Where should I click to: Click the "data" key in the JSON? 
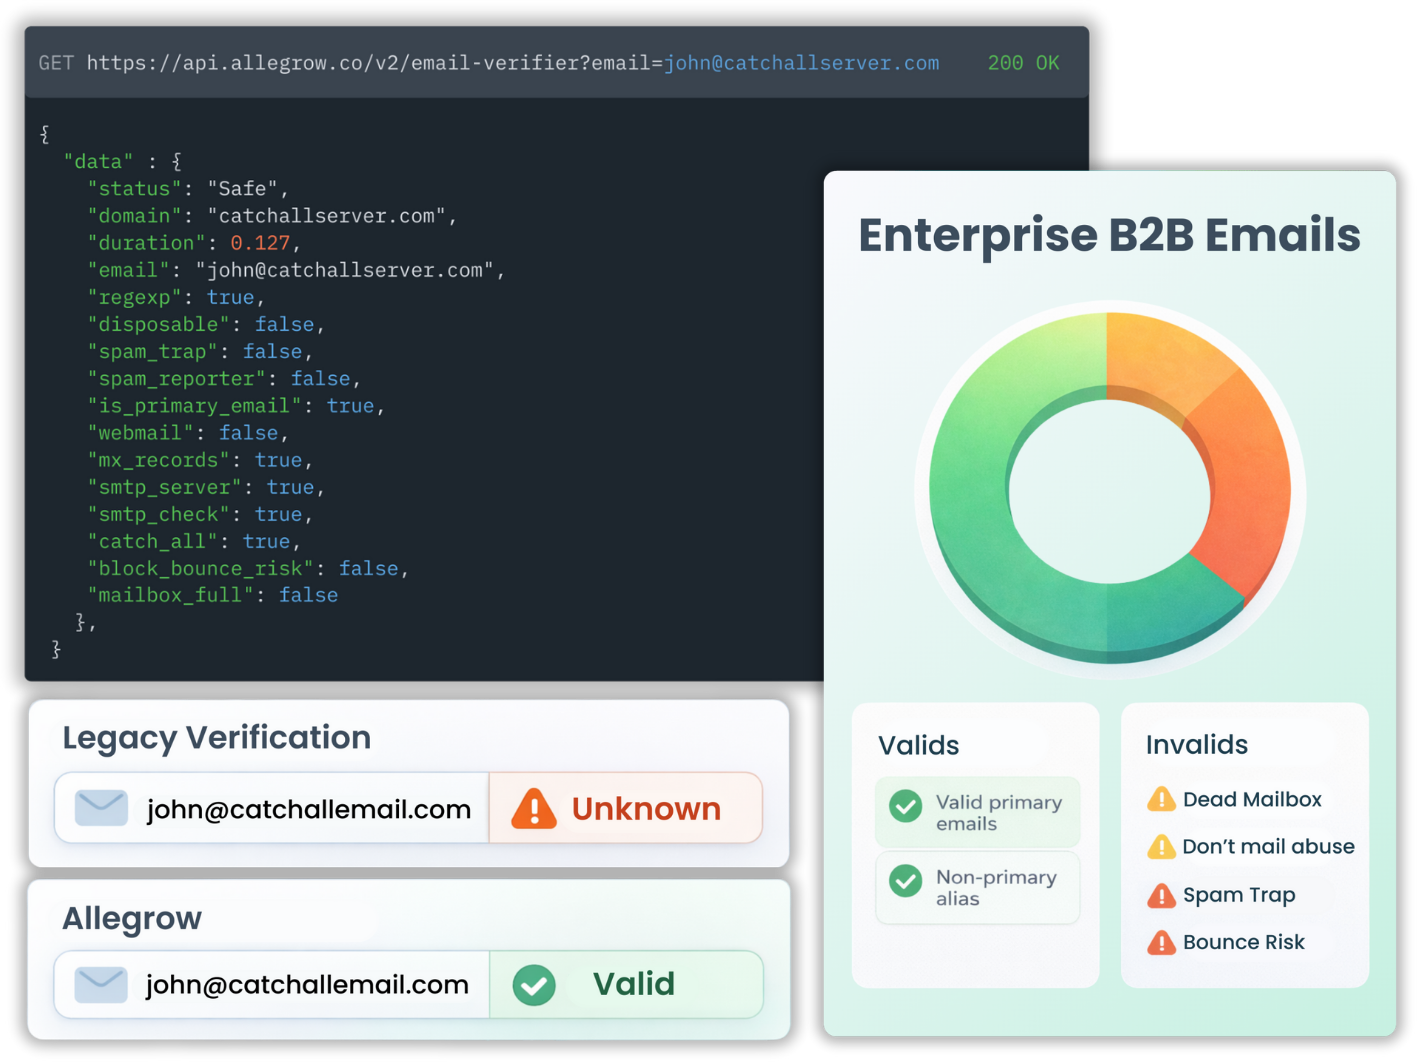[98, 162]
